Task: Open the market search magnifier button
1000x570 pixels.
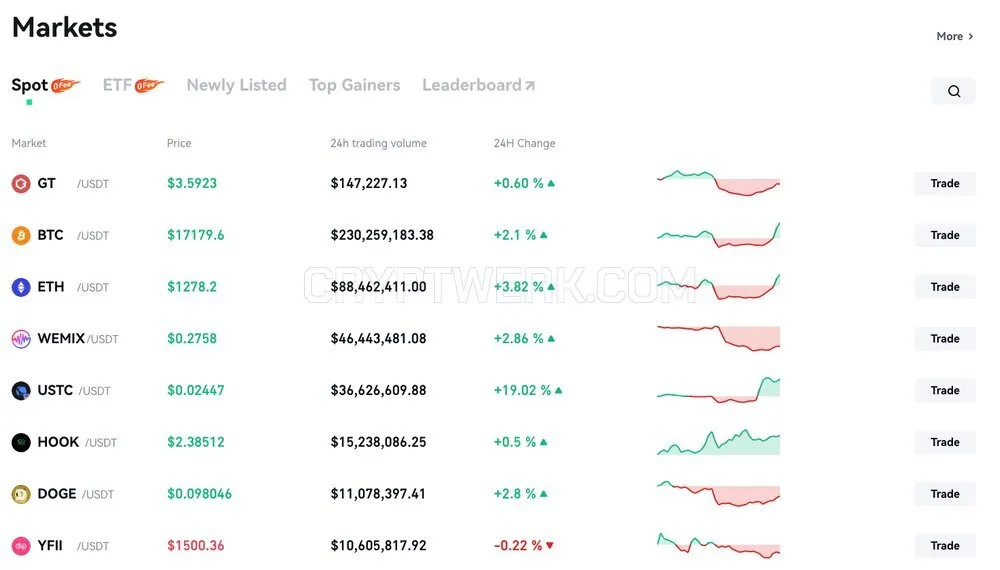Action: click(953, 91)
